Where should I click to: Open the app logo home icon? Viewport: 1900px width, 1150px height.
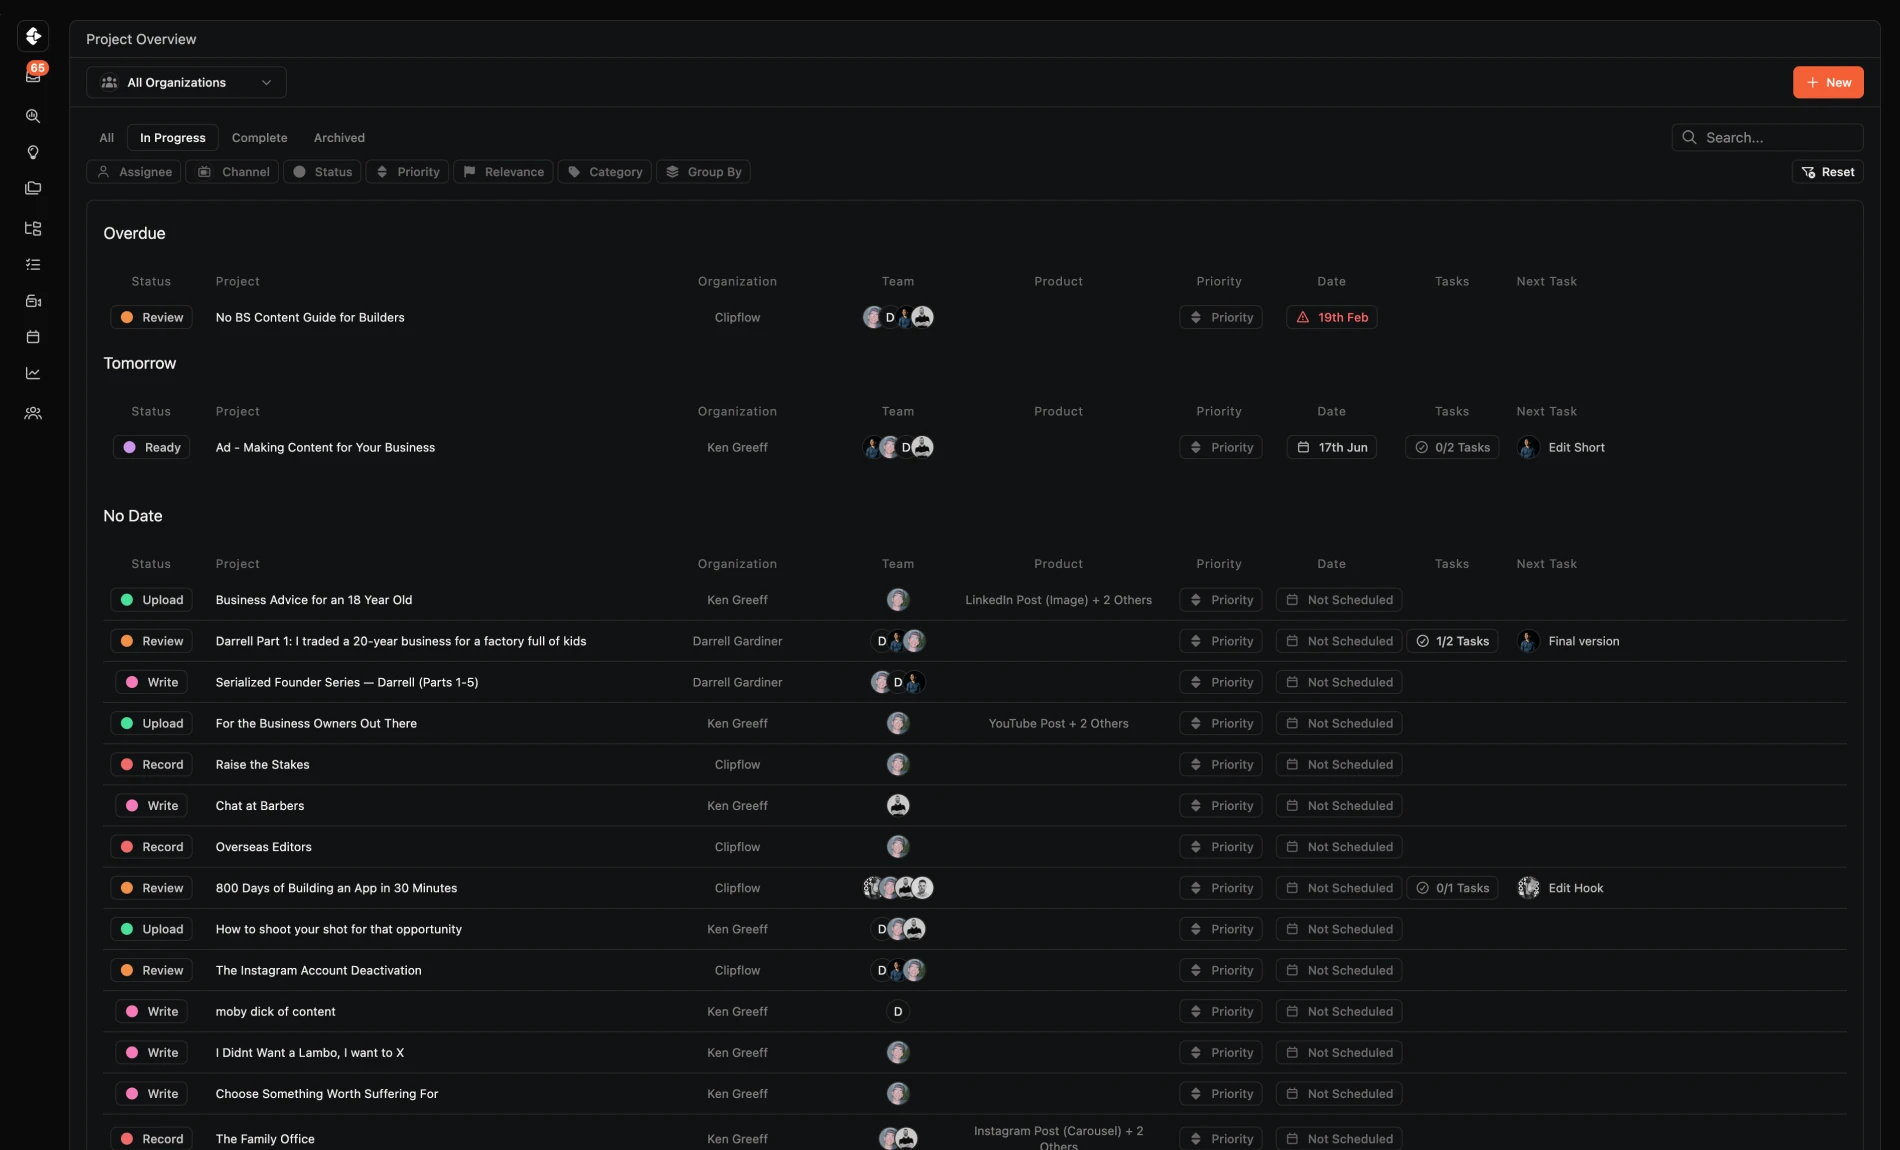click(33, 36)
